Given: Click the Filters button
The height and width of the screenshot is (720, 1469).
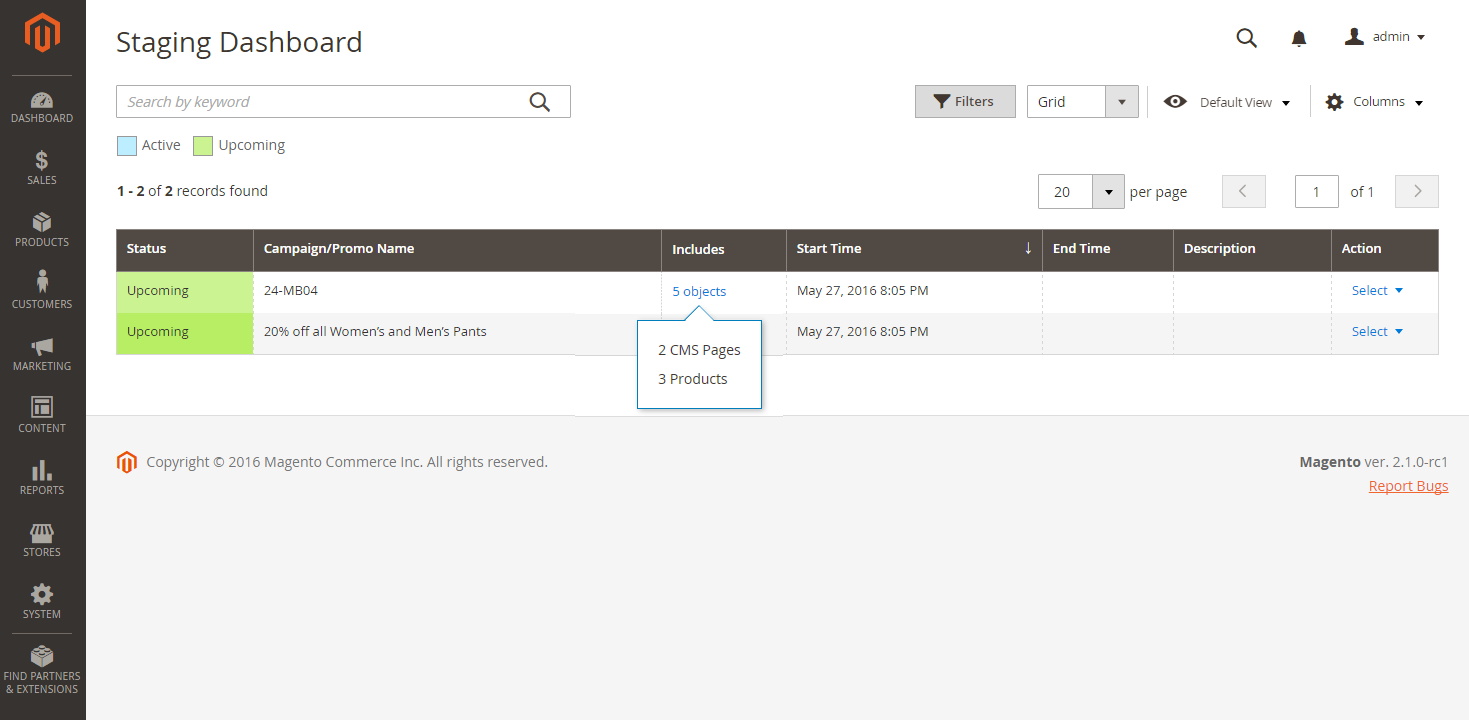Looking at the screenshot, I should tap(964, 101).
